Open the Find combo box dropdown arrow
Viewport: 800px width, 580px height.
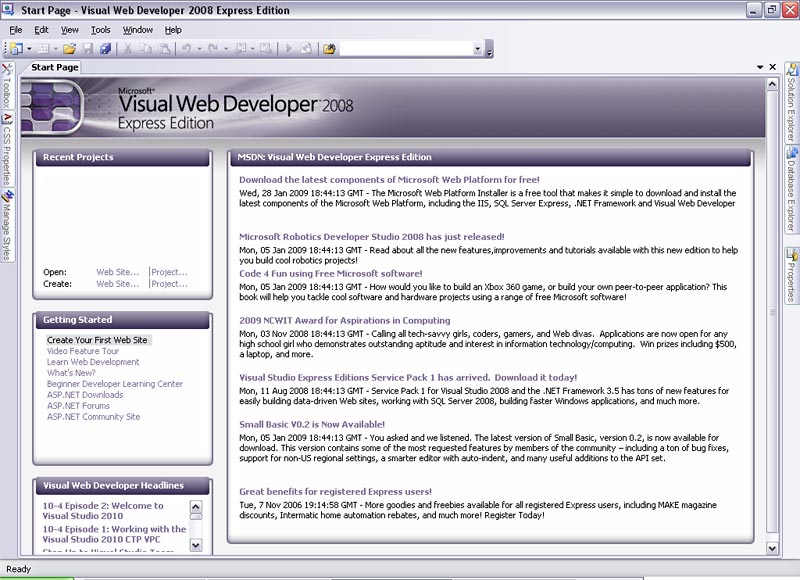pos(478,49)
